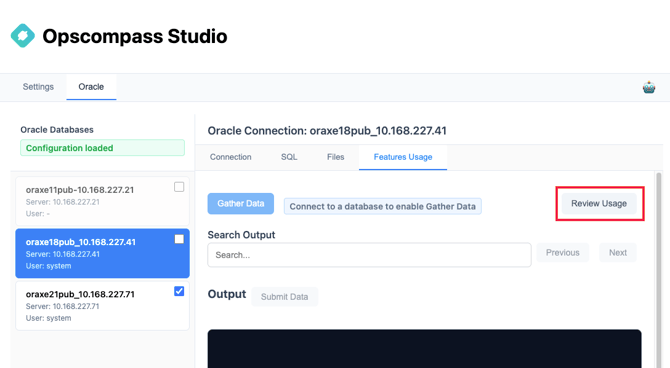Click the Configuration loaded status banner

click(103, 148)
